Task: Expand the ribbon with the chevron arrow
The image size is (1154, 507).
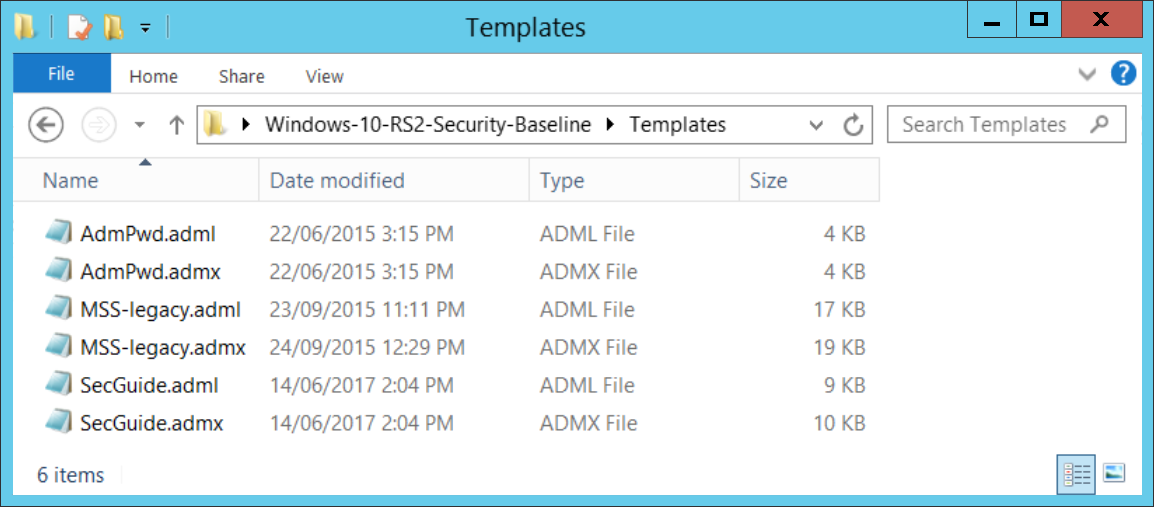Action: 1087,74
